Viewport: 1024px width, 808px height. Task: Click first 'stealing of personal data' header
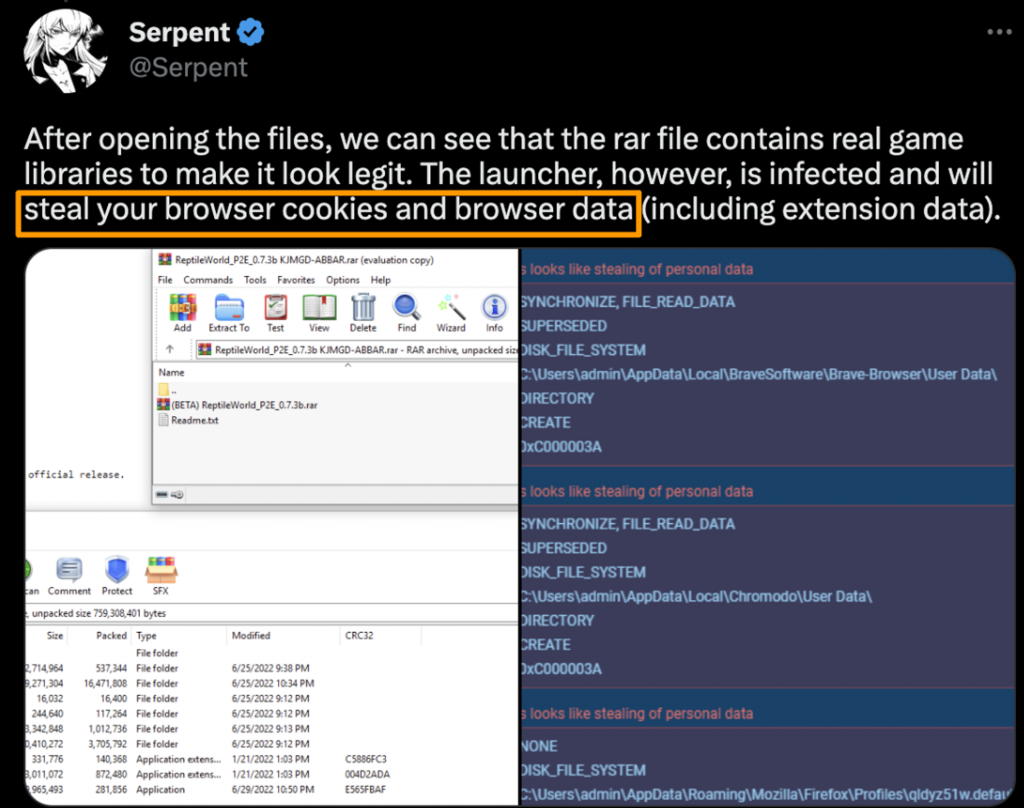[x=637, y=269]
